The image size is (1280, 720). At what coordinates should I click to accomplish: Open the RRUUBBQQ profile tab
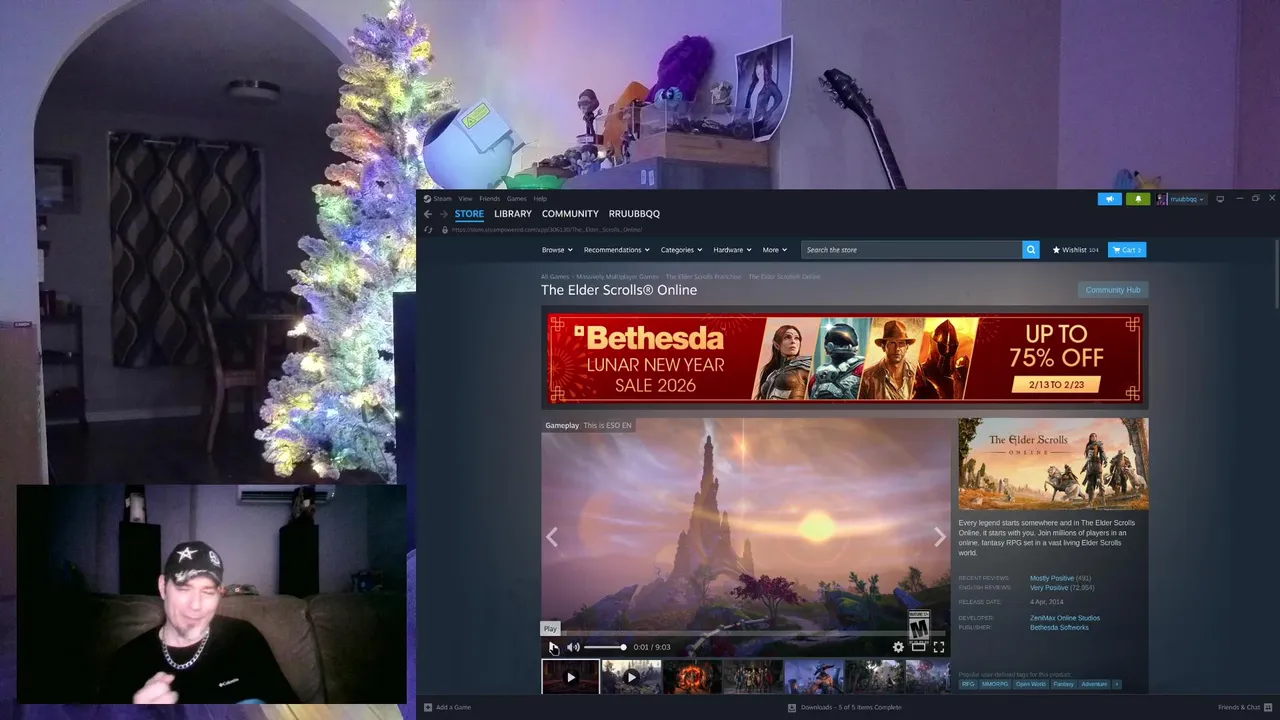(x=634, y=214)
